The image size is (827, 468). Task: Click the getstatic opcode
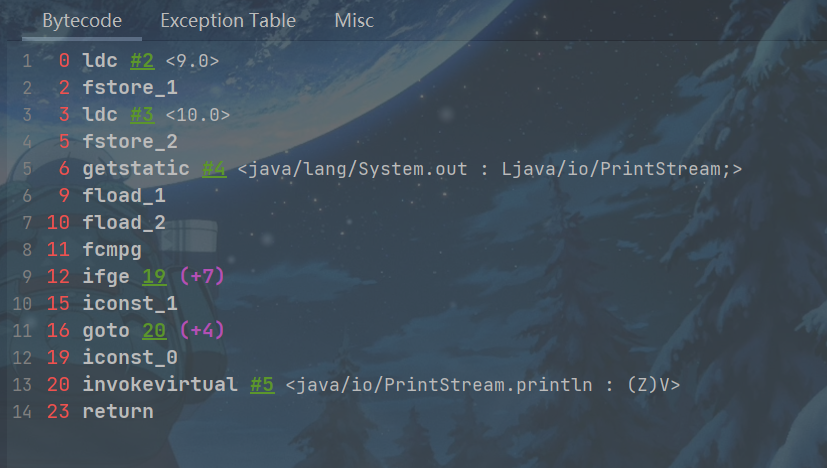pos(136,169)
